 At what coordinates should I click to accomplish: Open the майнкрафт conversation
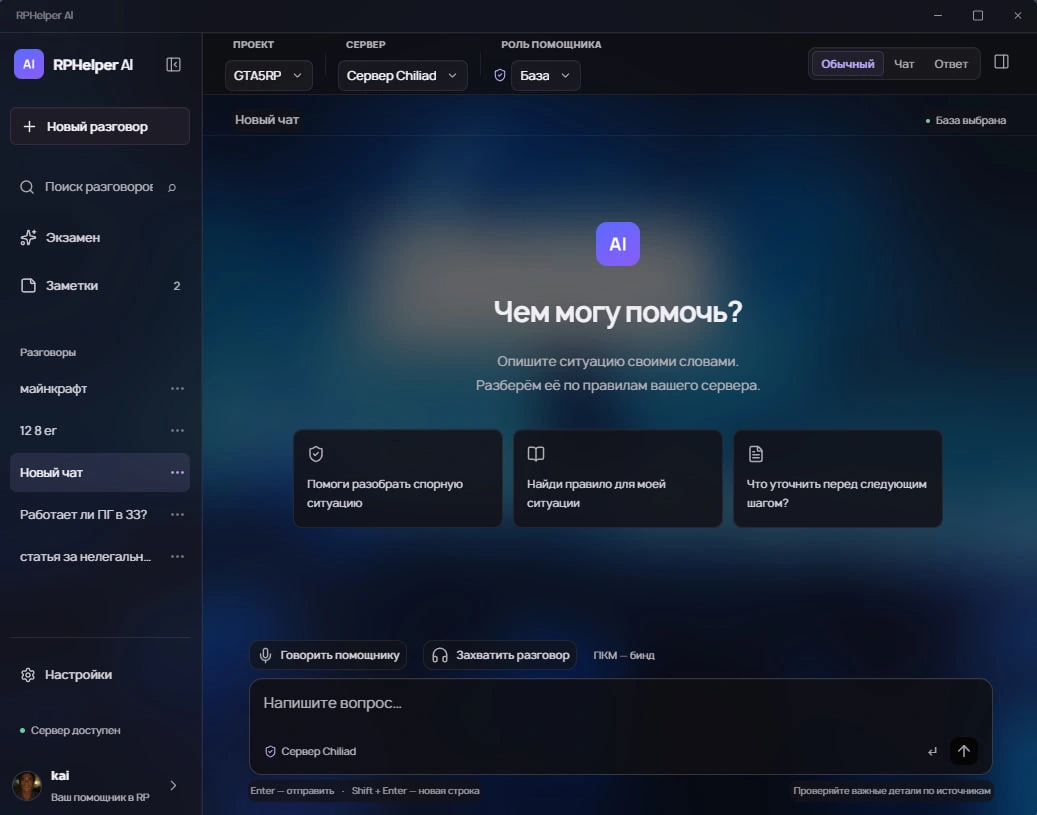(x=89, y=388)
